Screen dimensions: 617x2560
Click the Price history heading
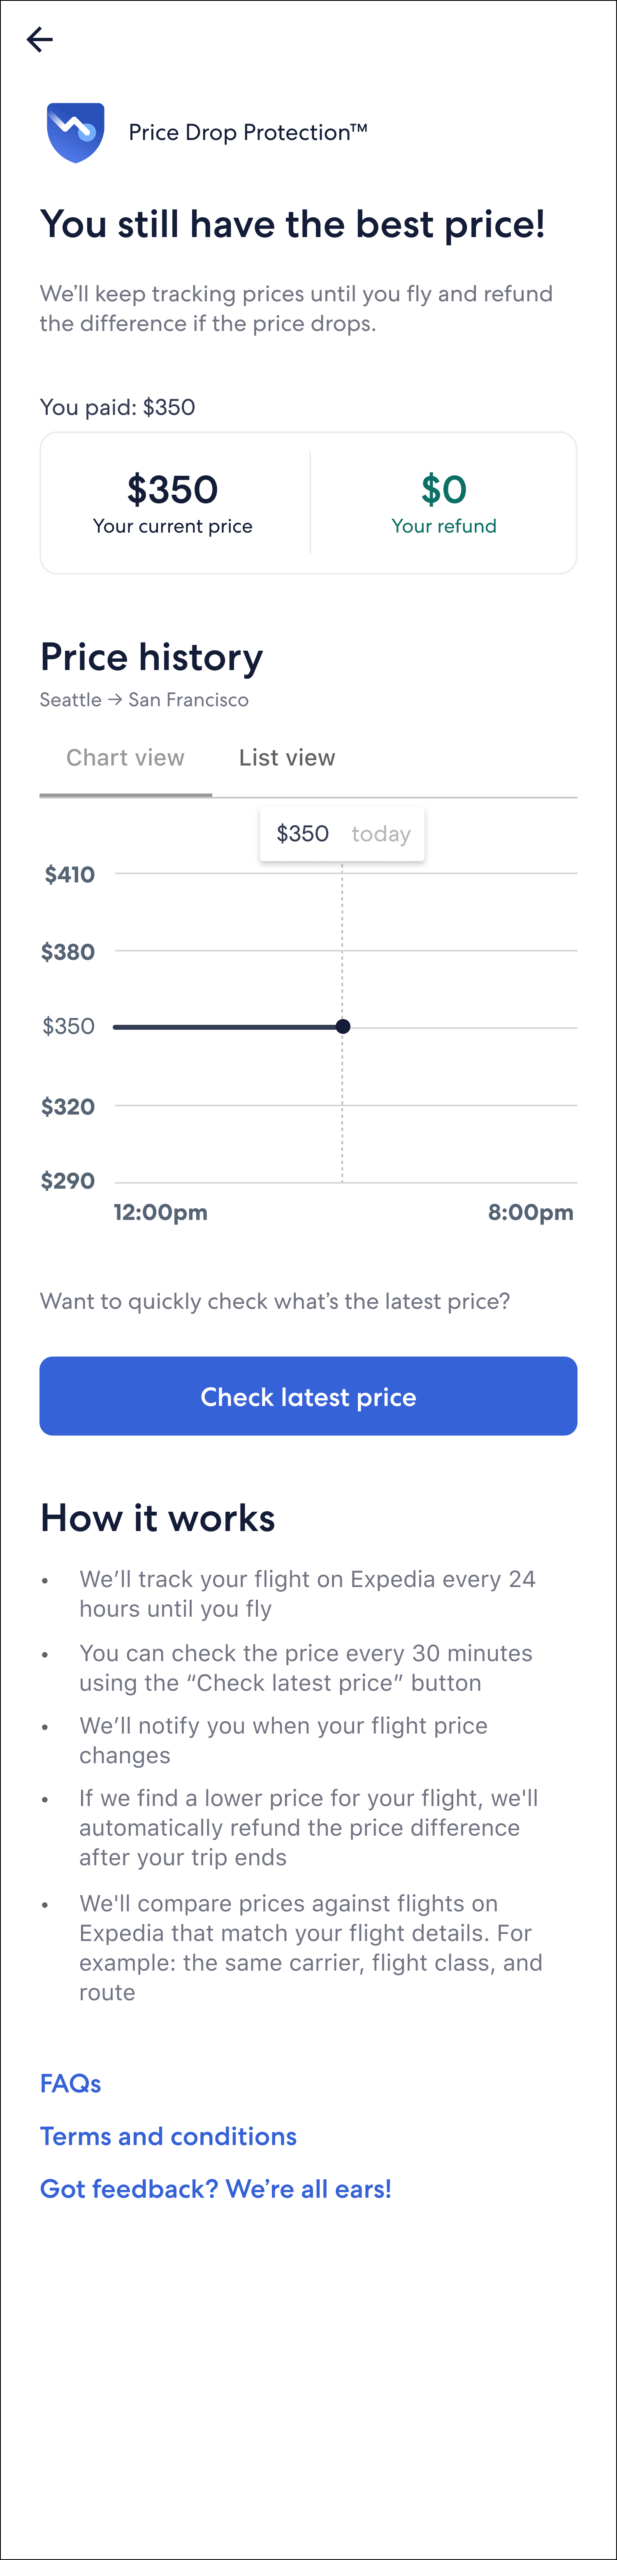[x=151, y=658]
